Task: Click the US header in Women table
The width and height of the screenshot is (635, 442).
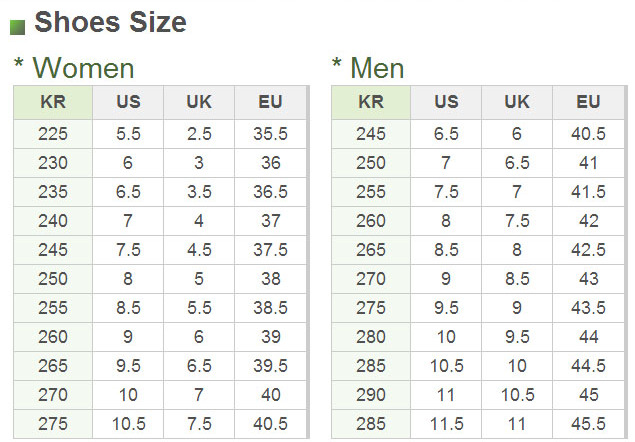Action: click(128, 102)
